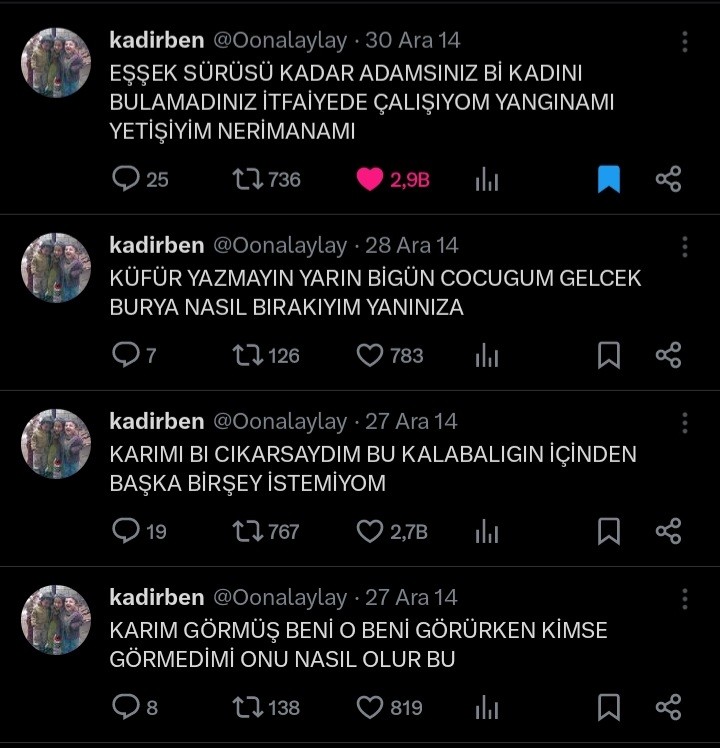This screenshot has width=720, height=748.
Task: Open the 30 Ara 14 timestamp link
Action: pyautogui.click(x=413, y=41)
